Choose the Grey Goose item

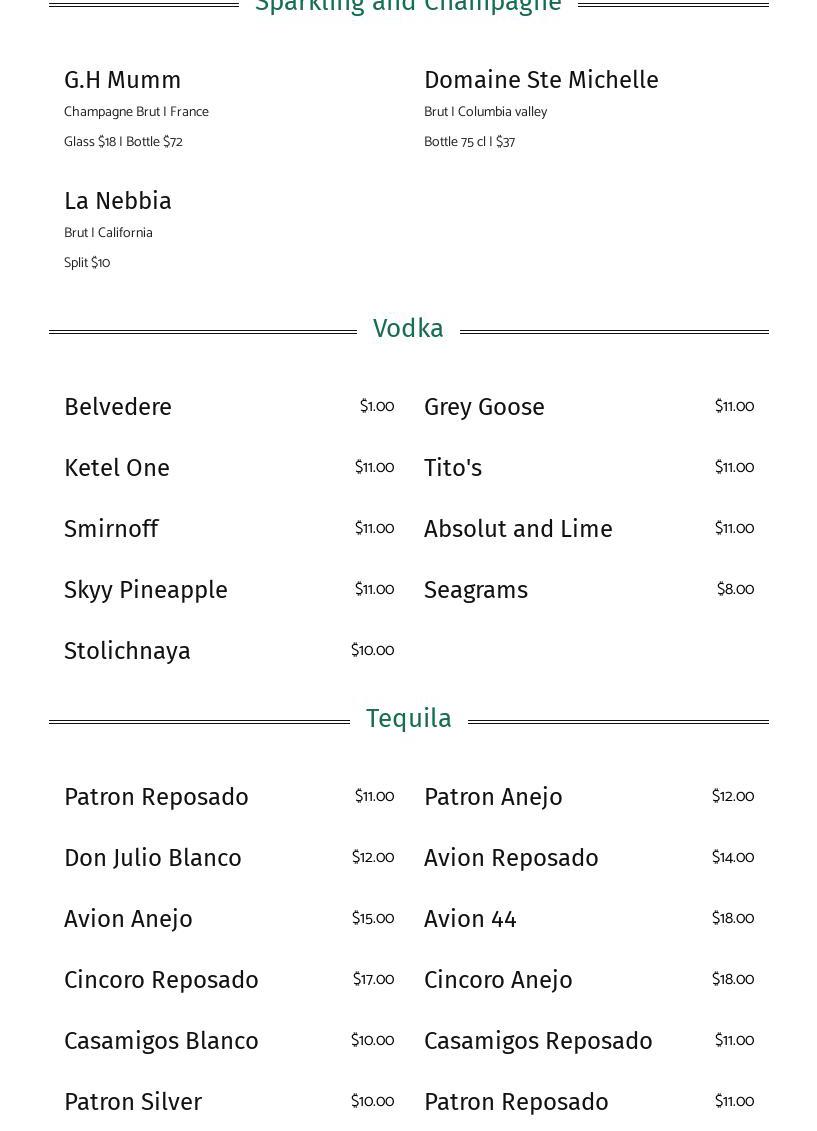[x=484, y=407]
